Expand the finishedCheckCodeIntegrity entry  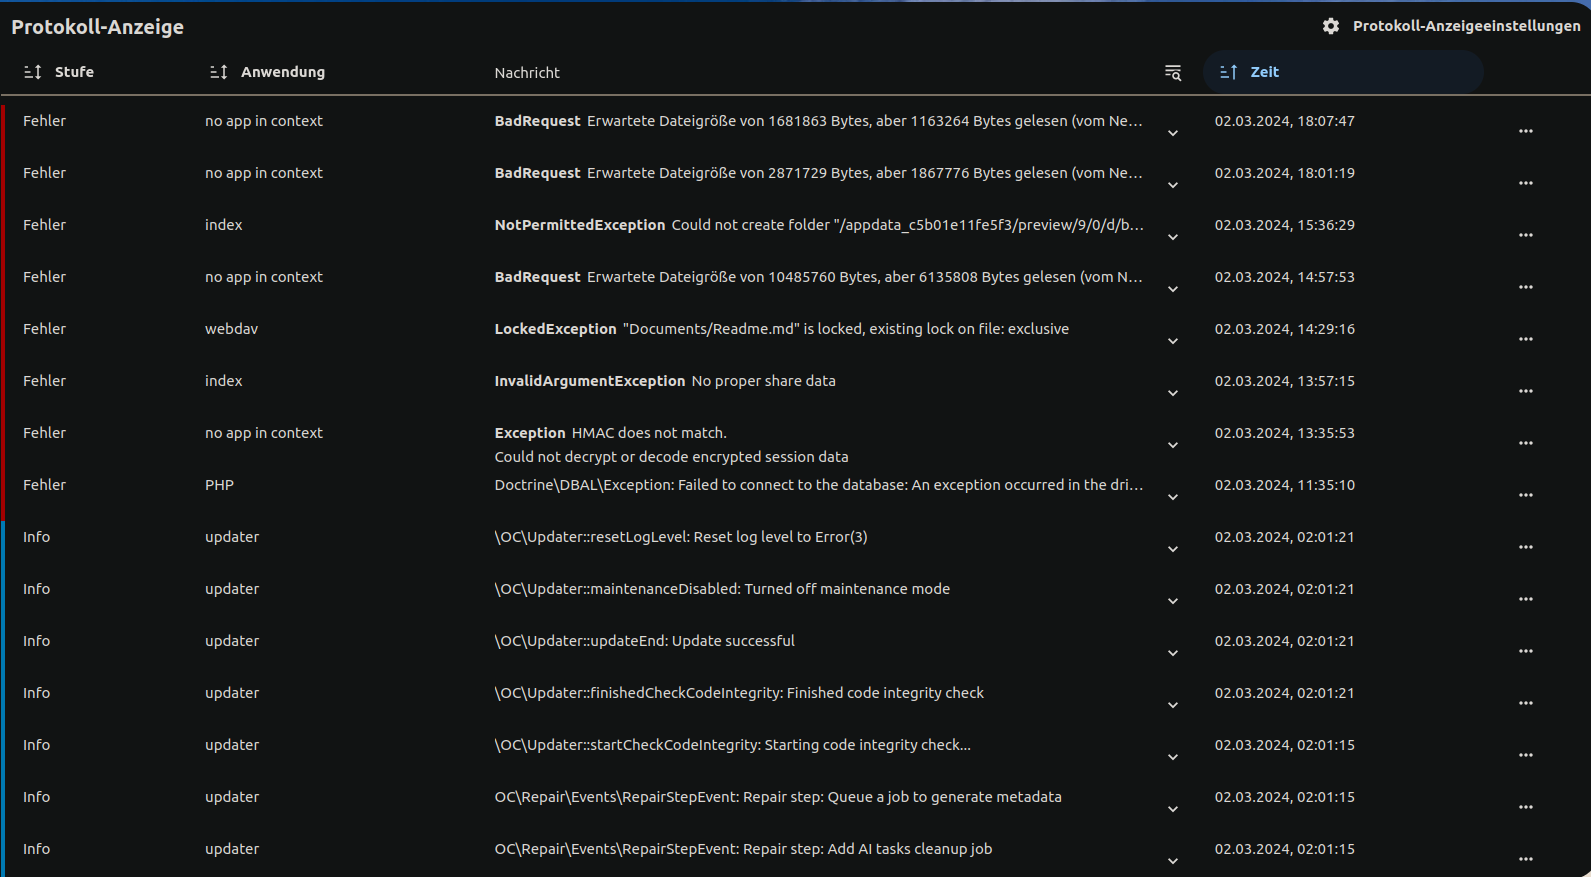coord(1173,705)
